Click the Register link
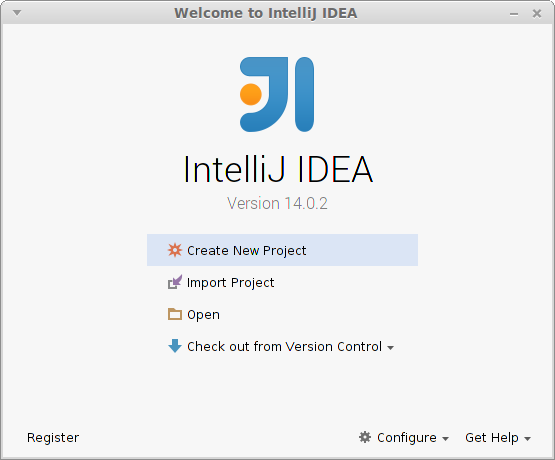Viewport: 555px width, 460px height. click(53, 438)
